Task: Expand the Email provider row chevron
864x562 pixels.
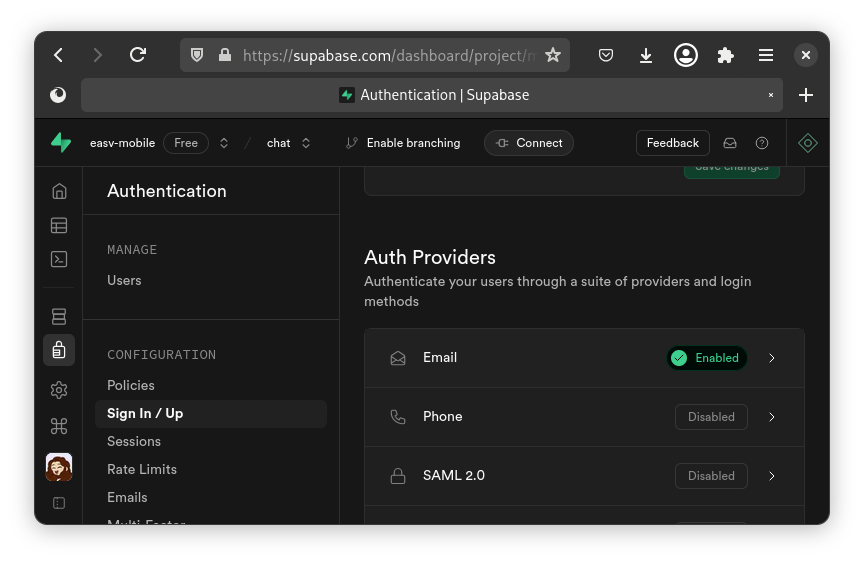Action: tap(771, 358)
